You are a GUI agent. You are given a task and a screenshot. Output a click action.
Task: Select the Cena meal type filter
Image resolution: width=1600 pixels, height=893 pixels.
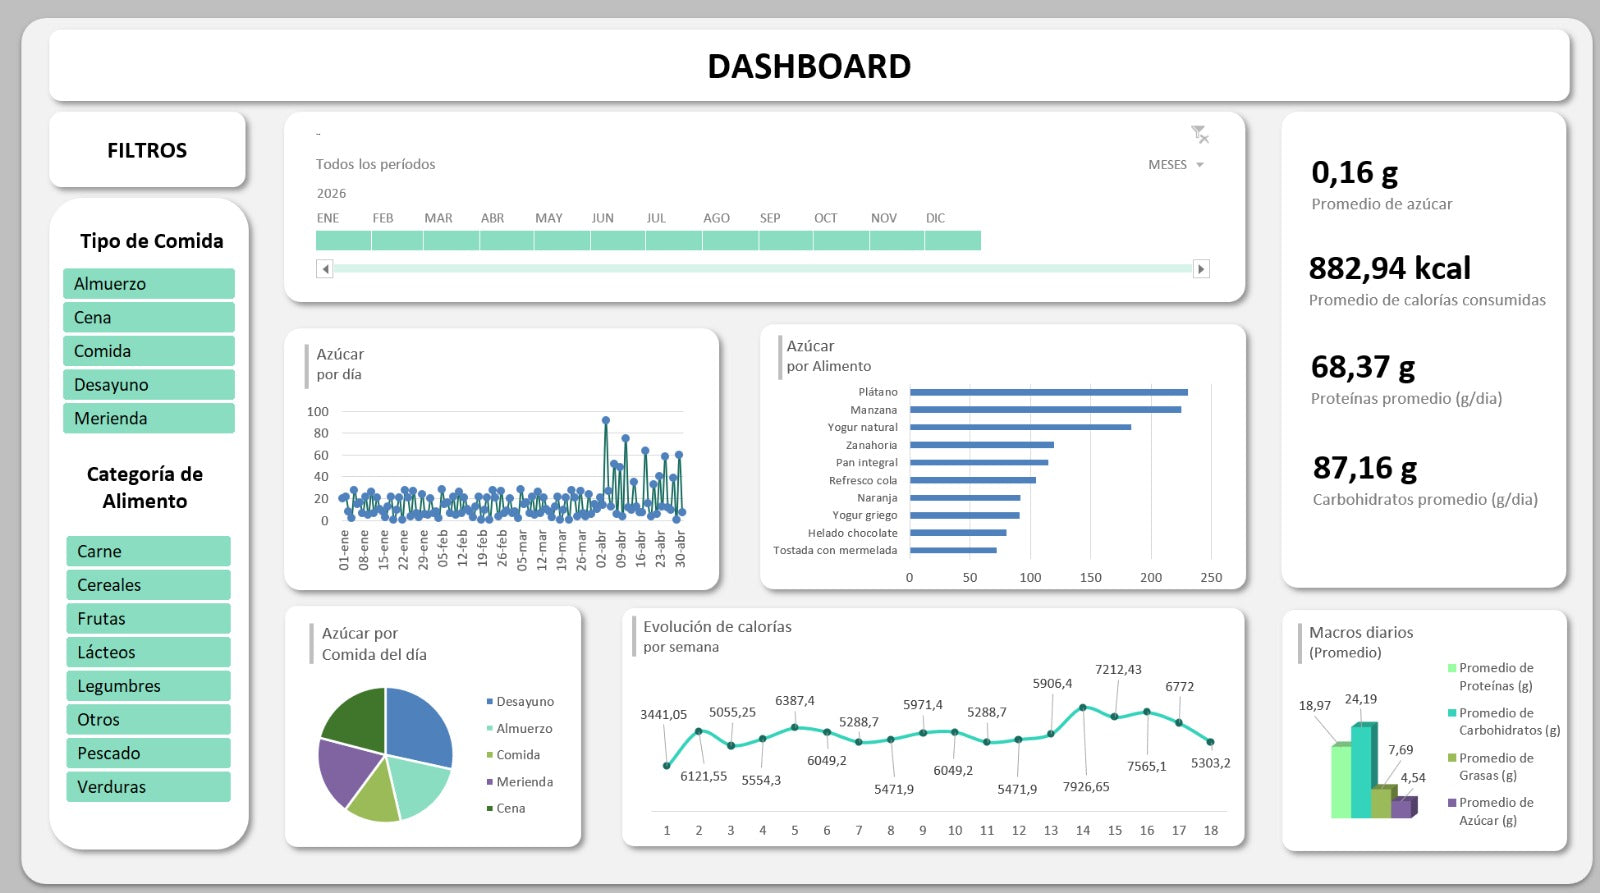(148, 318)
